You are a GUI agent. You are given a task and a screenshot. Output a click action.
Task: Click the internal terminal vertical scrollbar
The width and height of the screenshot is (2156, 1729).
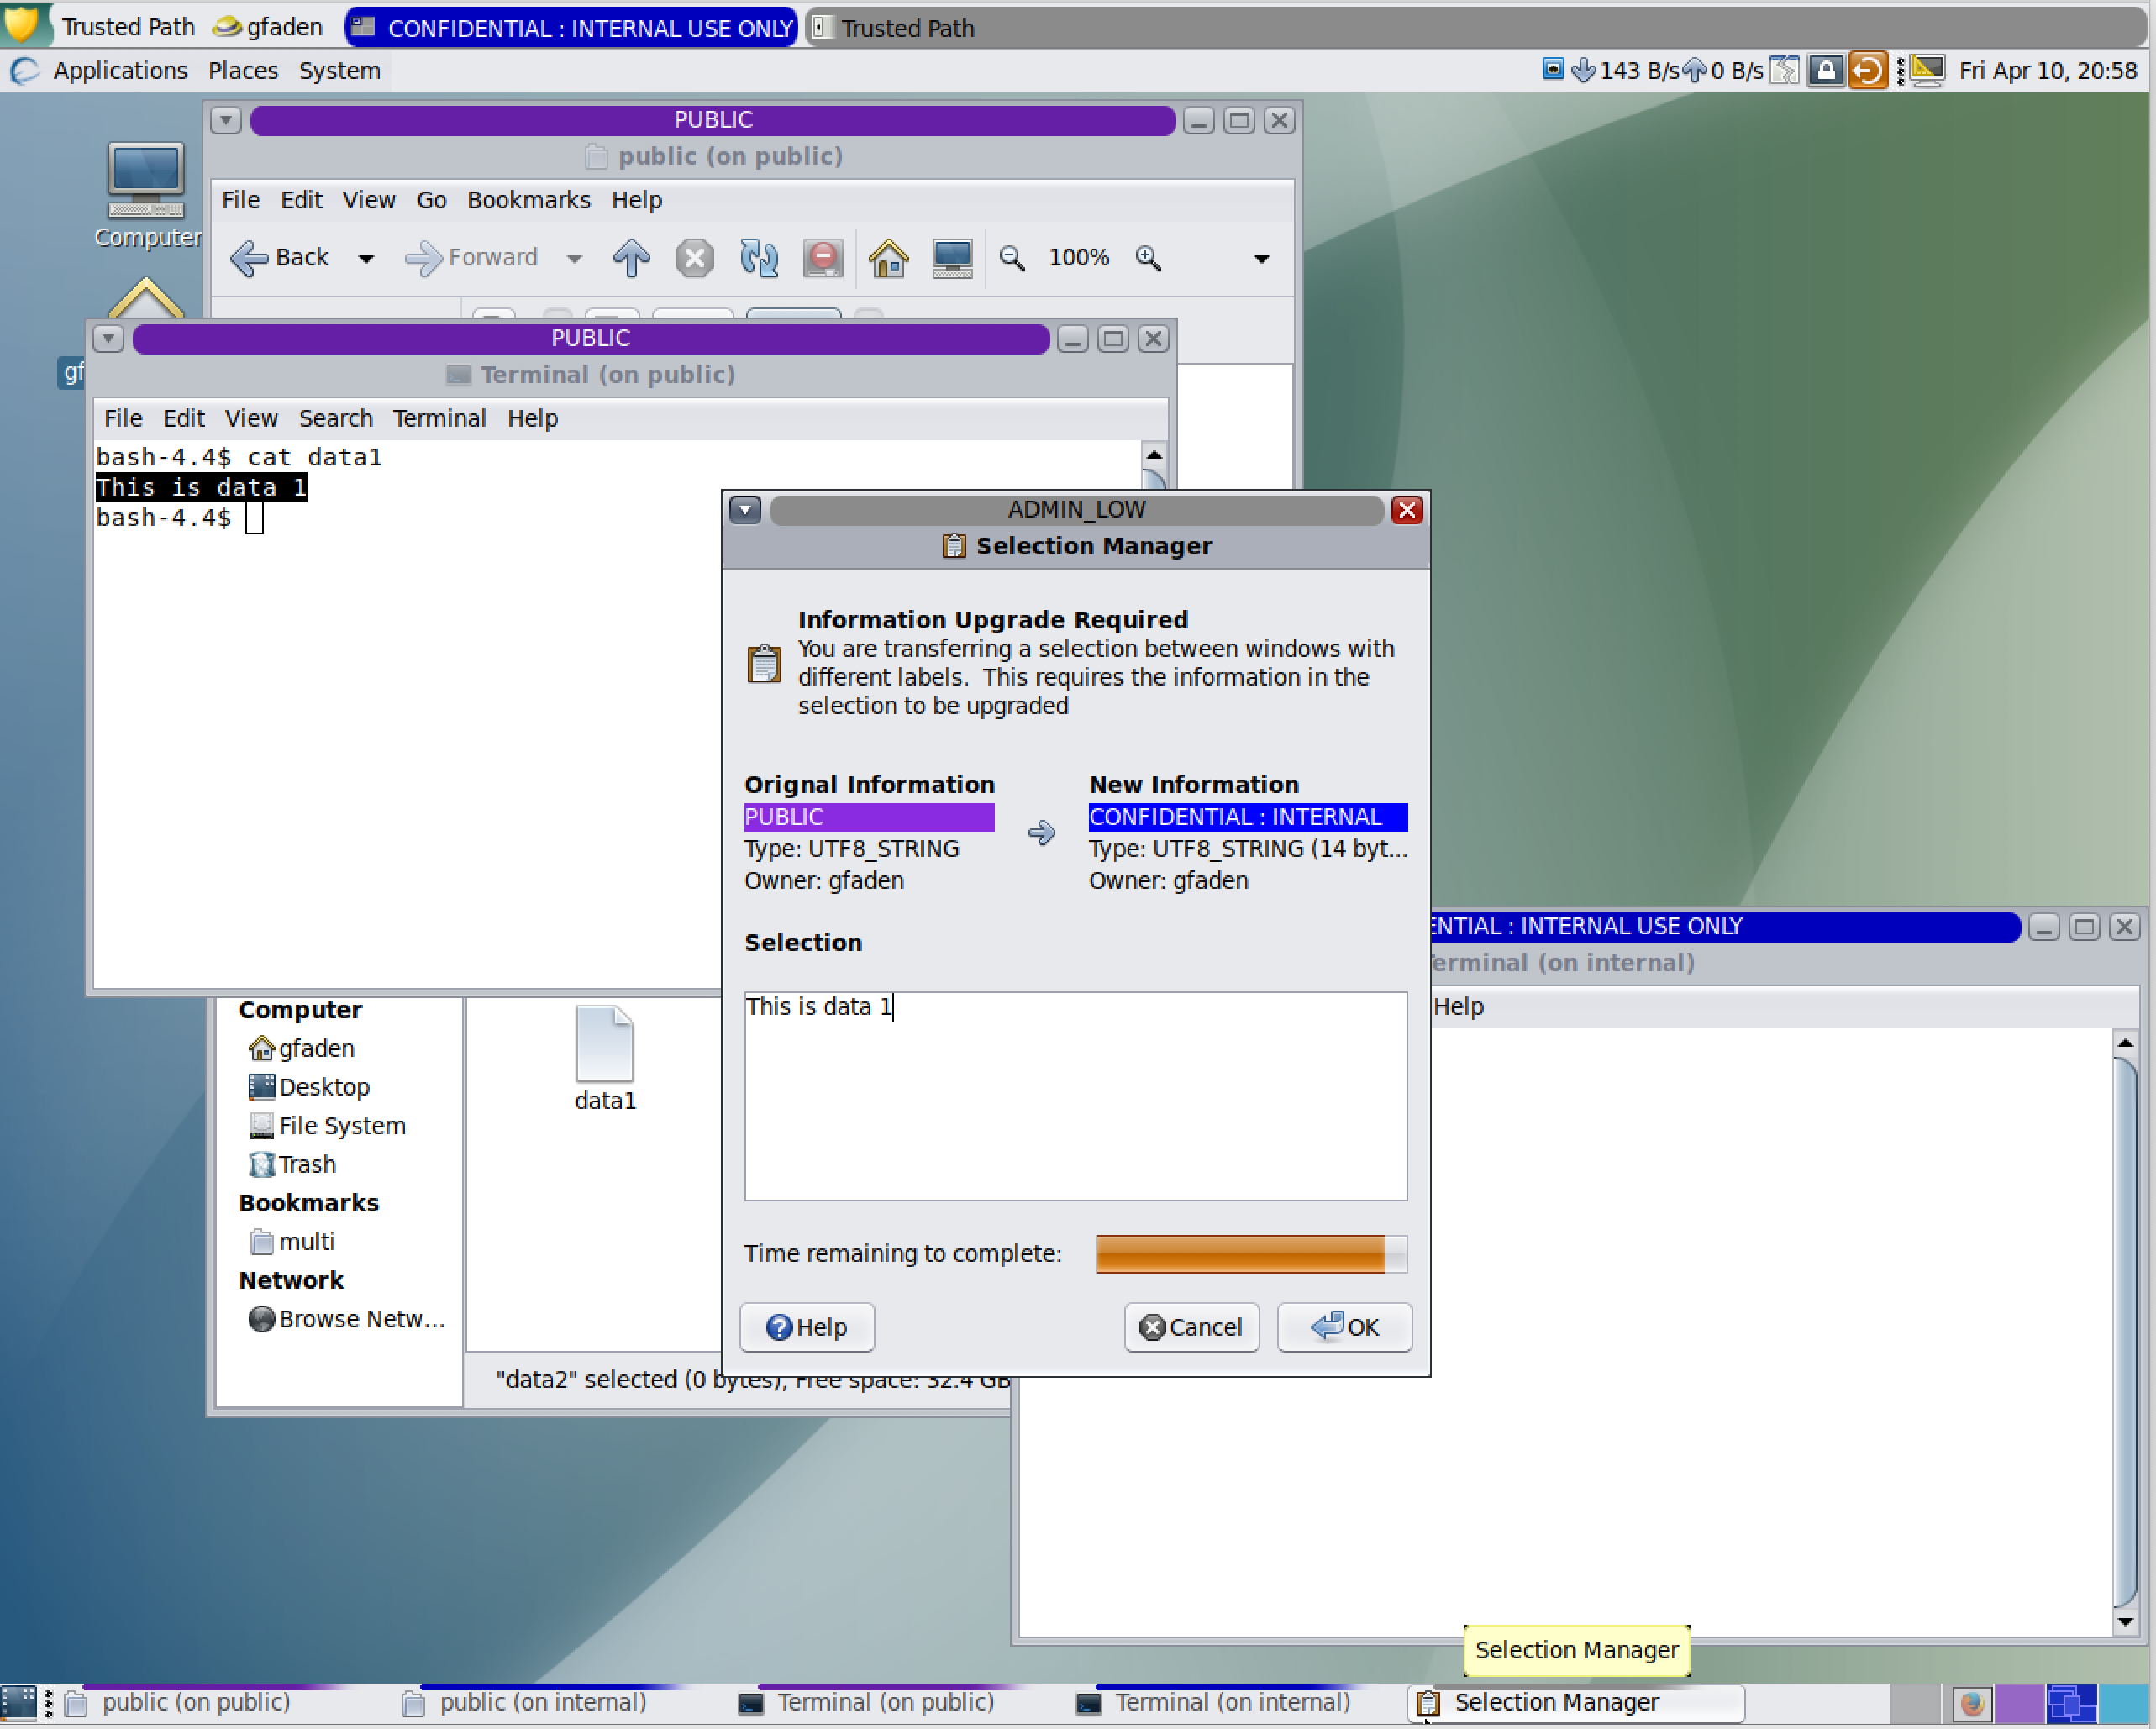click(2125, 1332)
